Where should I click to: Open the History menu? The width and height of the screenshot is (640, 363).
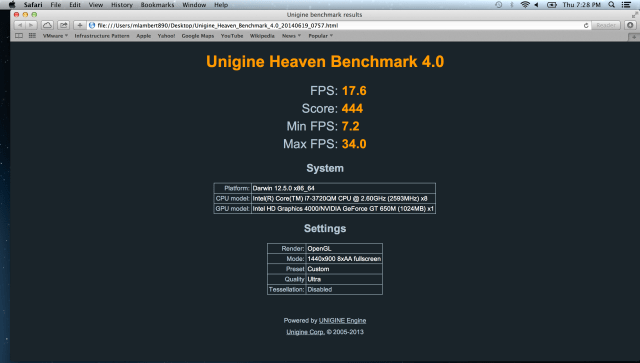click(x=122, y=5)
